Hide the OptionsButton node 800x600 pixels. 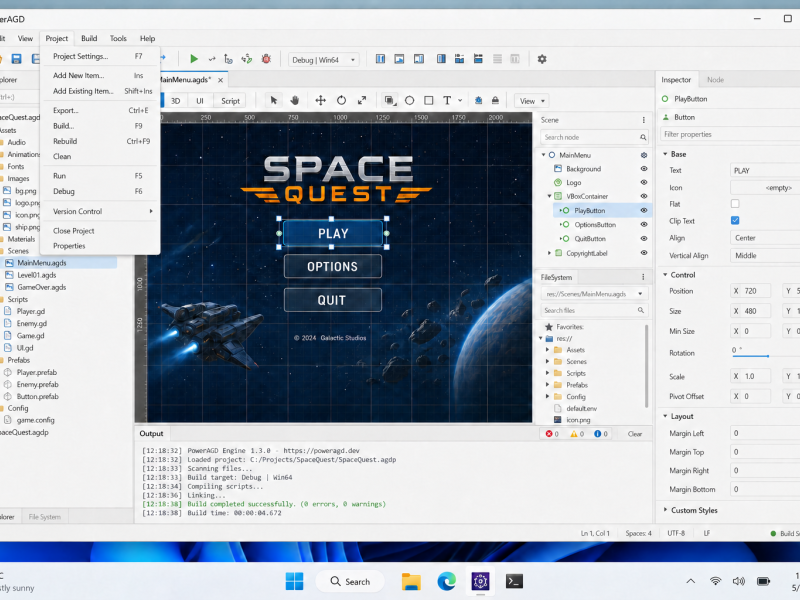644,224
